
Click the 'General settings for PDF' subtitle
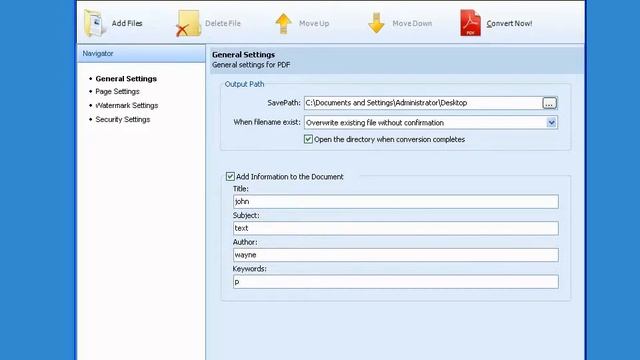point(251,64)
